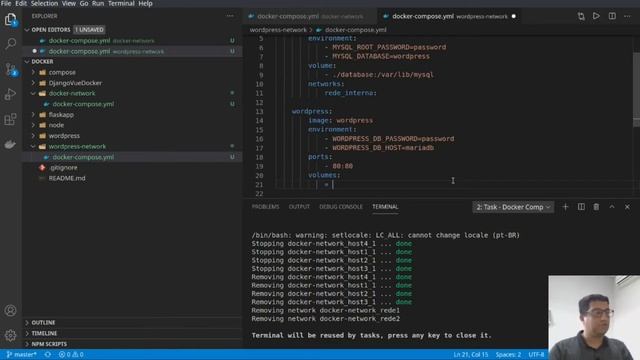
Task: Open the Manage gear icon
Action: tap(11, 335)
